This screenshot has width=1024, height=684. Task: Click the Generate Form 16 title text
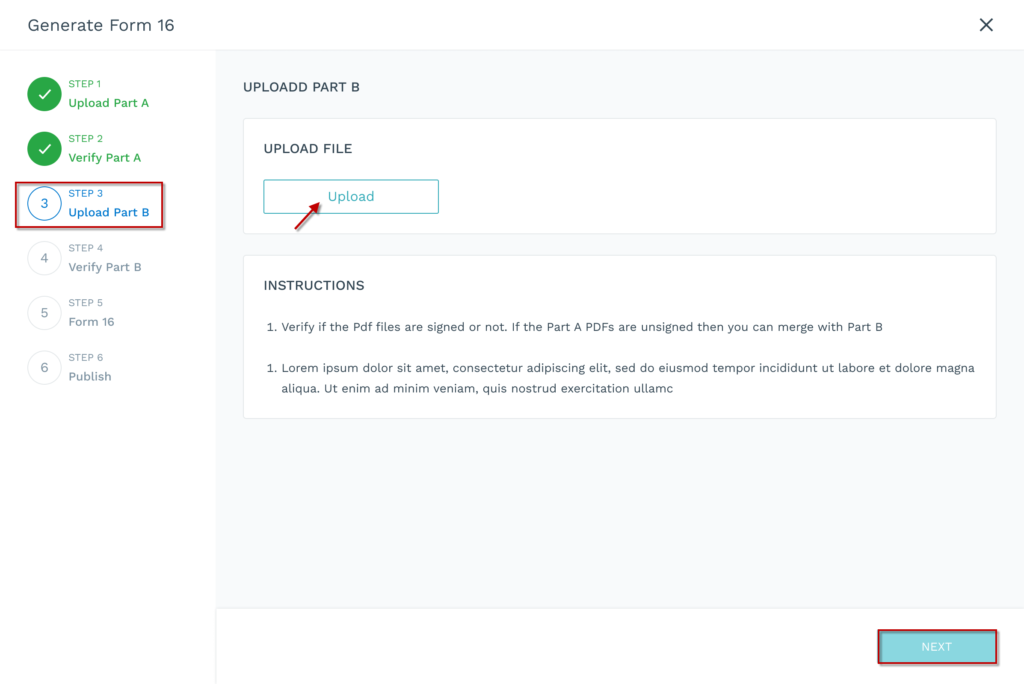point(100,25)
